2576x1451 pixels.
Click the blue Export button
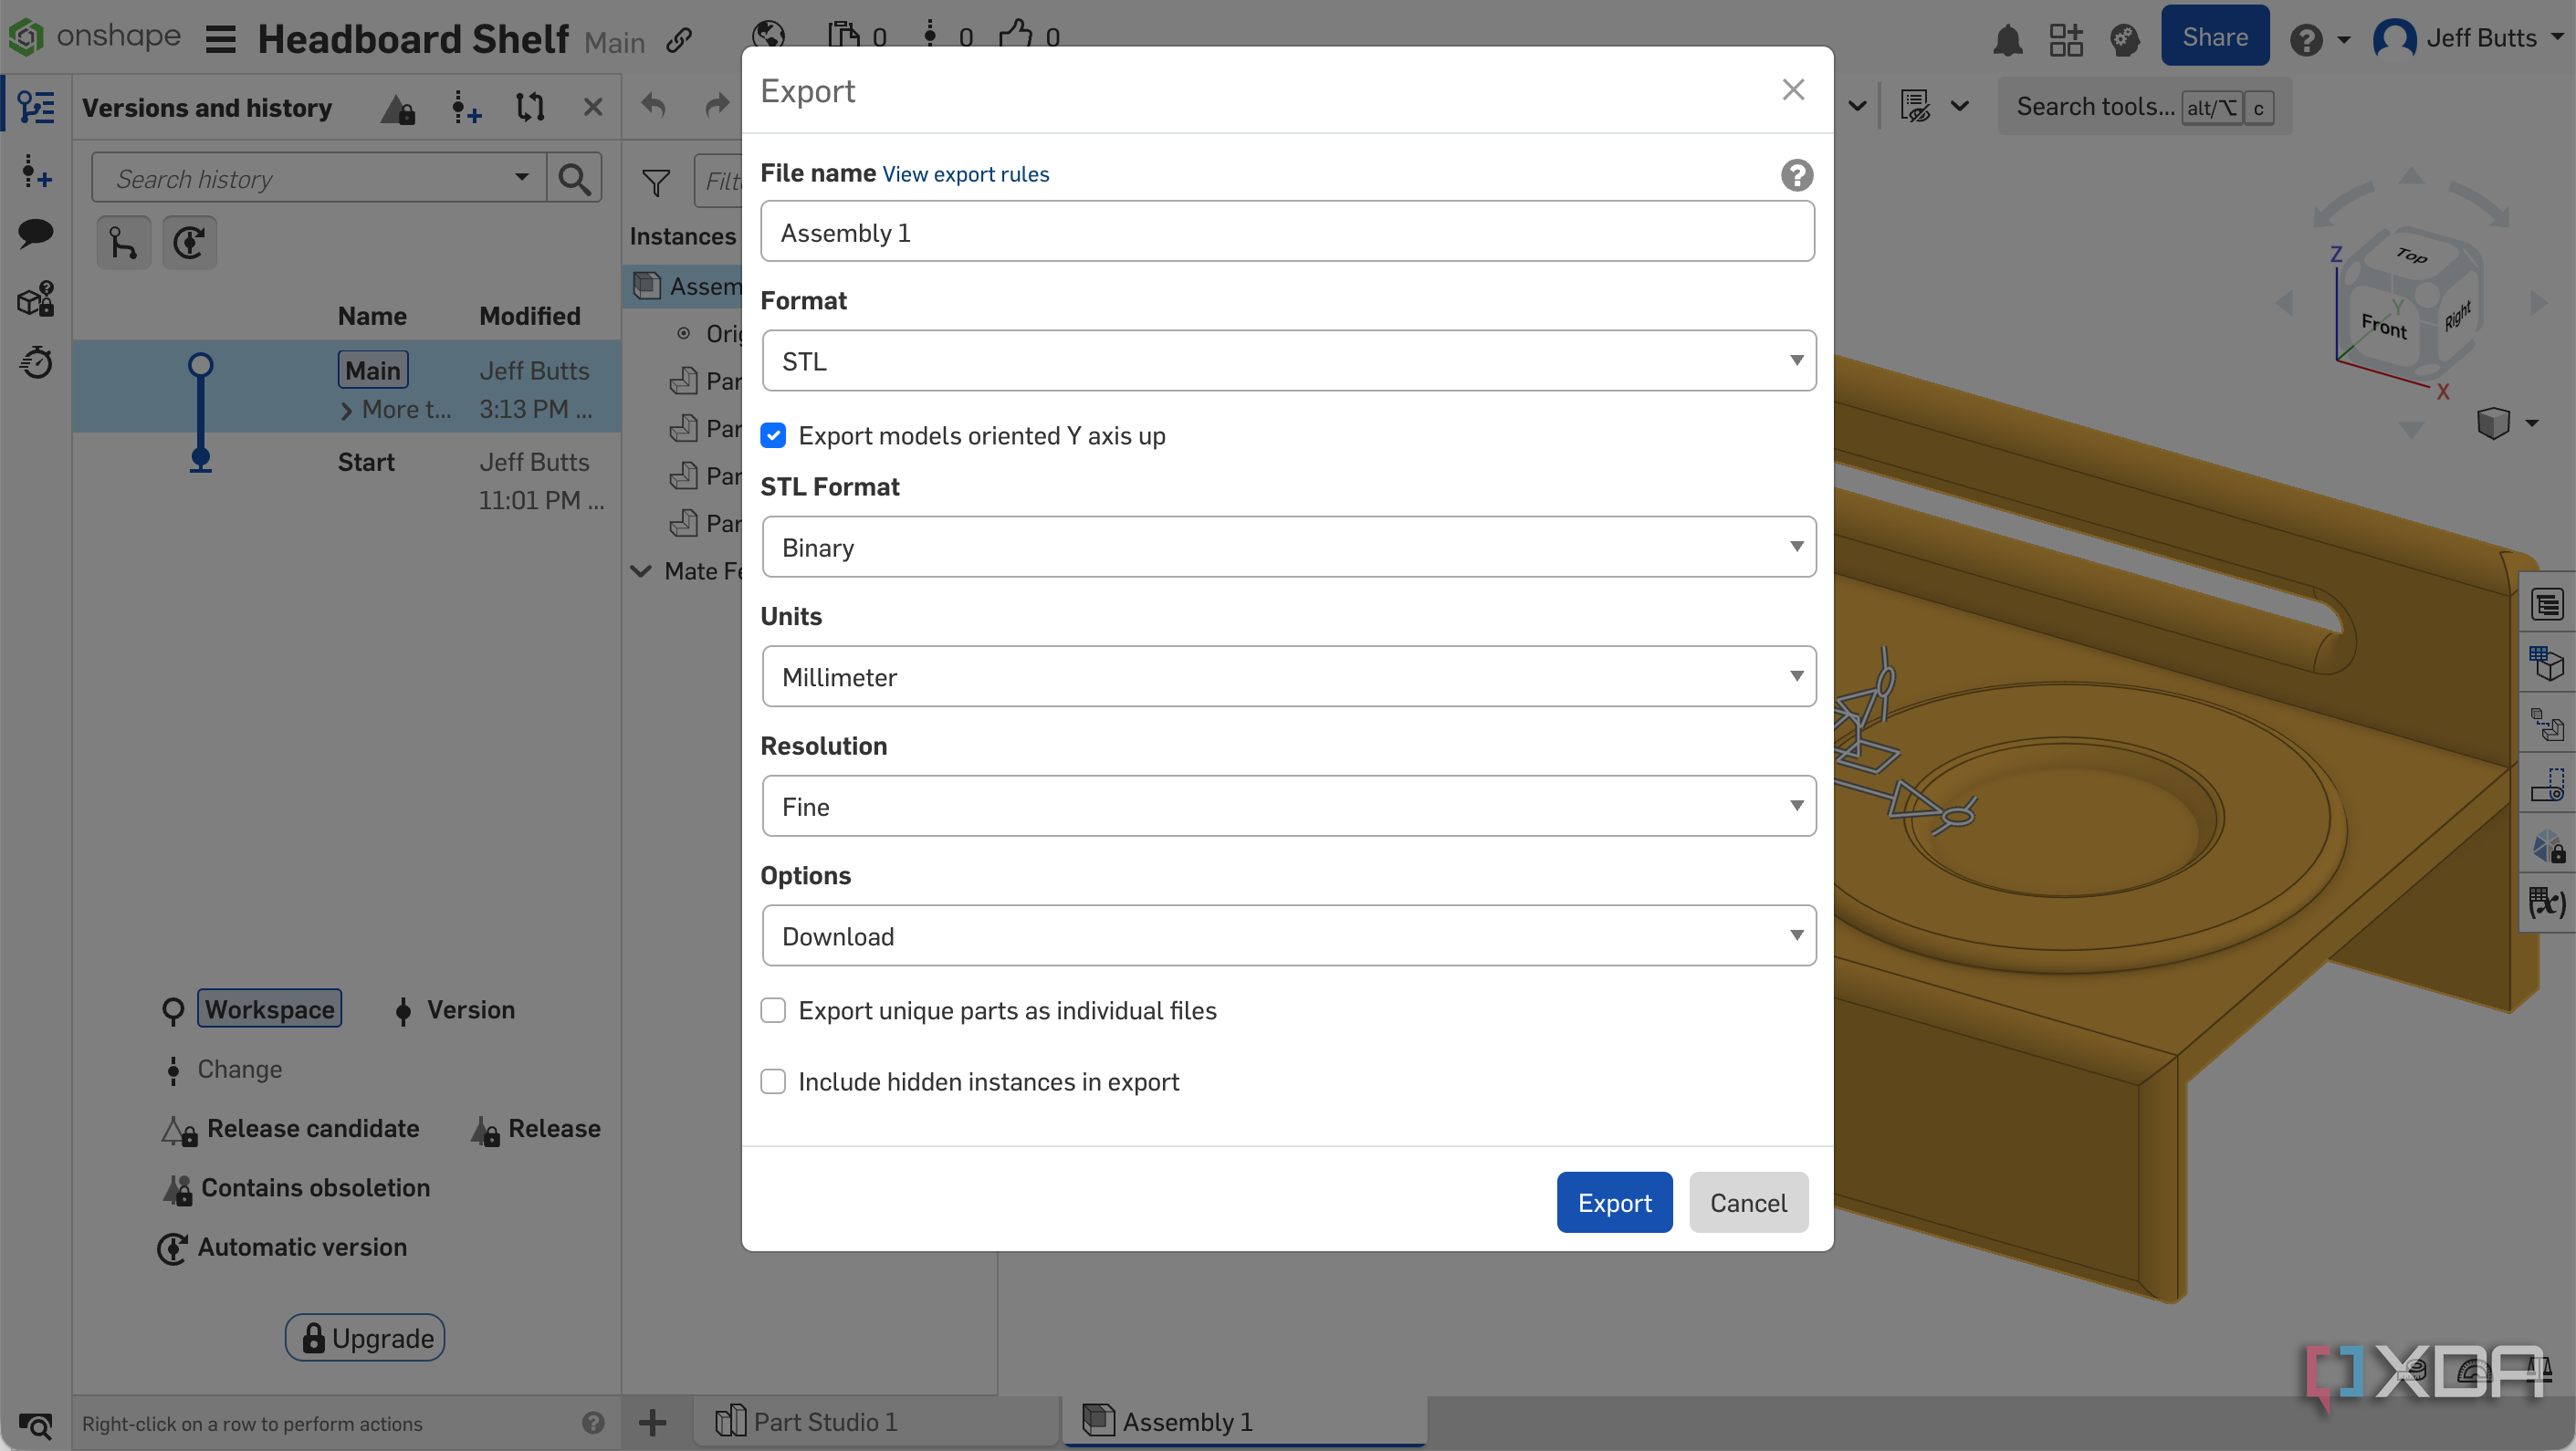click(1614, 1202)
